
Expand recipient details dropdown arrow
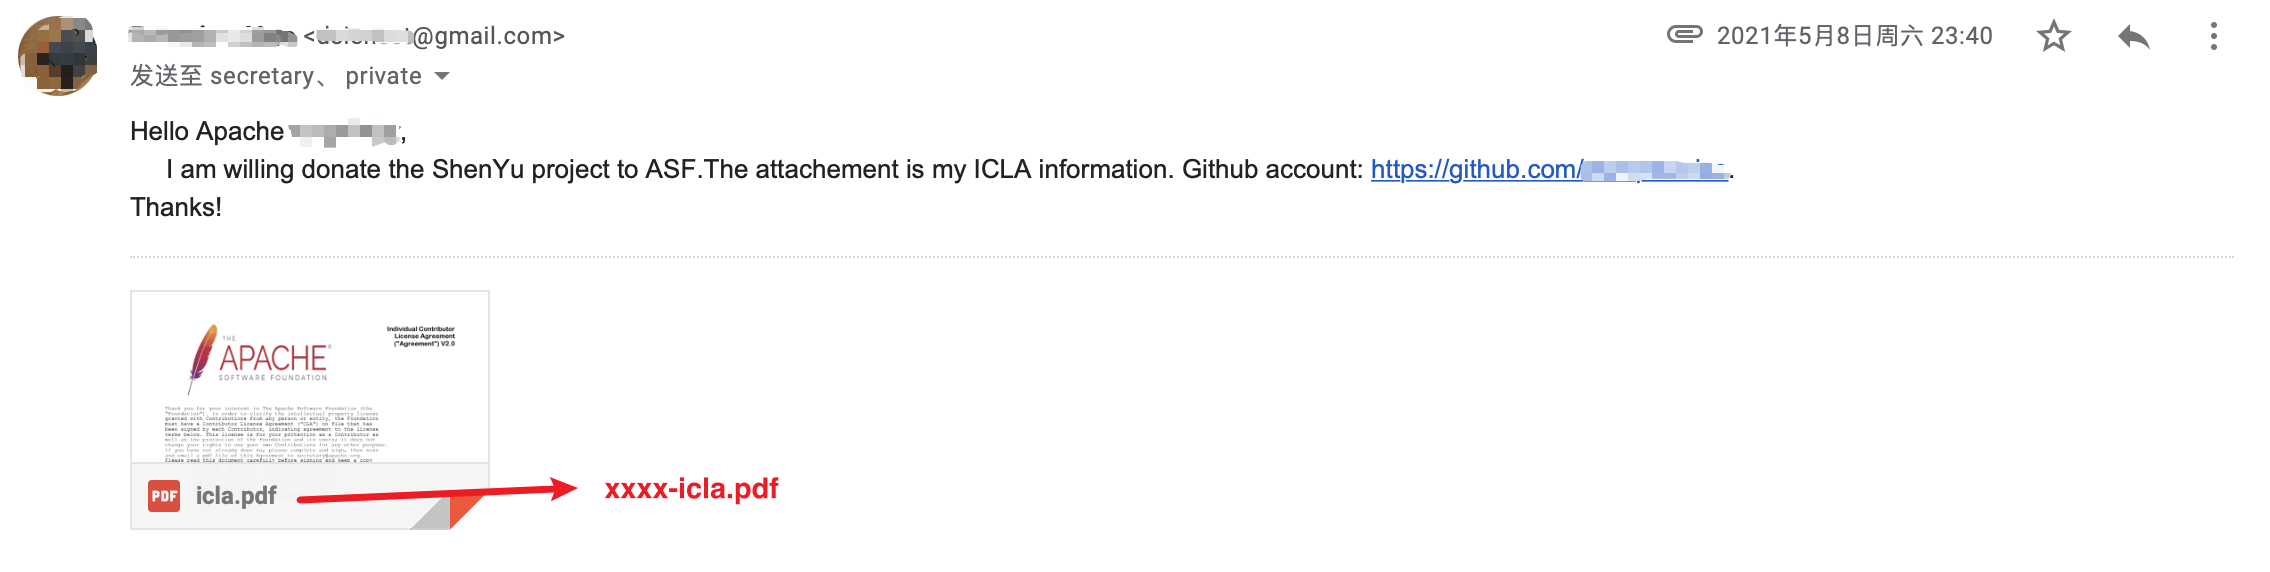(442, 76)
